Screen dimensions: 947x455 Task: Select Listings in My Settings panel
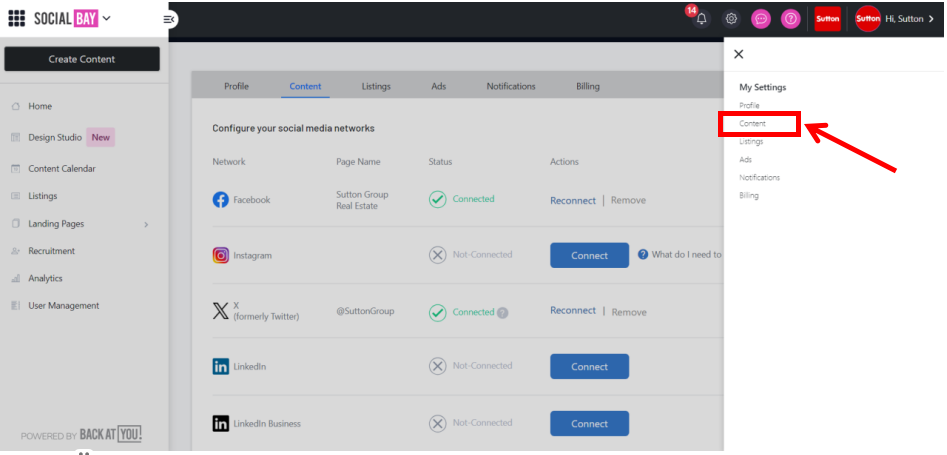click(751, 141)
